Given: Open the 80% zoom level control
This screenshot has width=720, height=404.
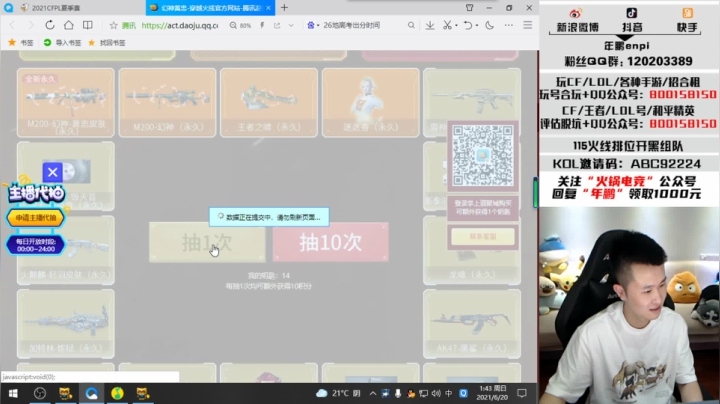Looking at the screenshot, I should pos(241,26).
